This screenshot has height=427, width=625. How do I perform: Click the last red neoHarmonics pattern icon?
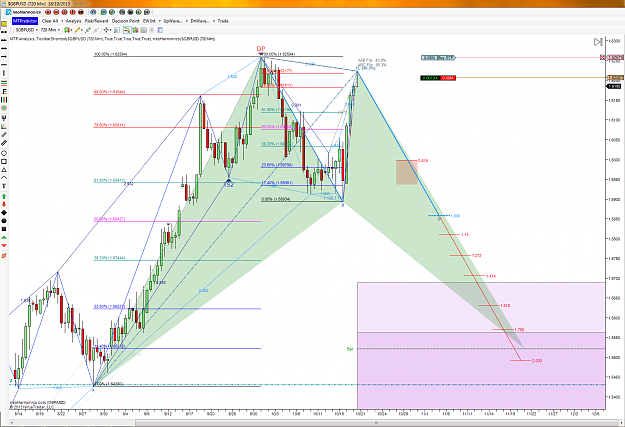coord(81,12)
